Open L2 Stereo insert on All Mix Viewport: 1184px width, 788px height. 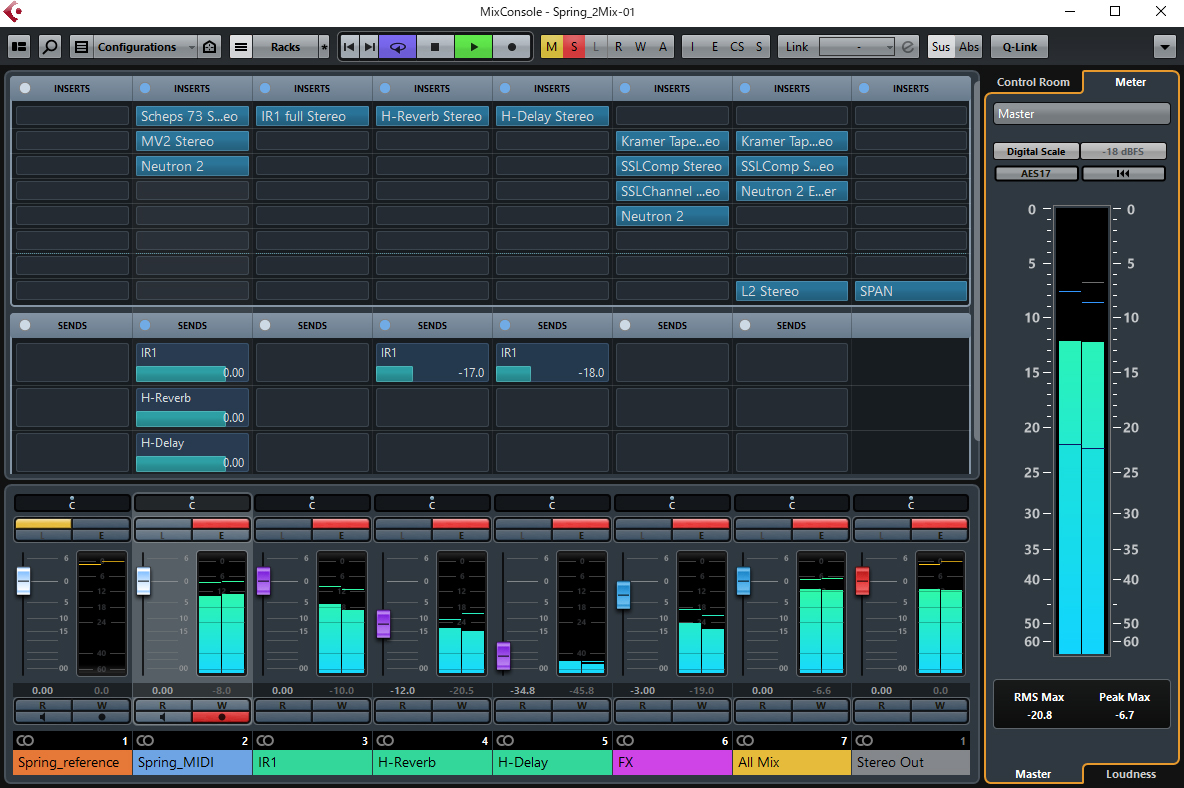[792, 291]
